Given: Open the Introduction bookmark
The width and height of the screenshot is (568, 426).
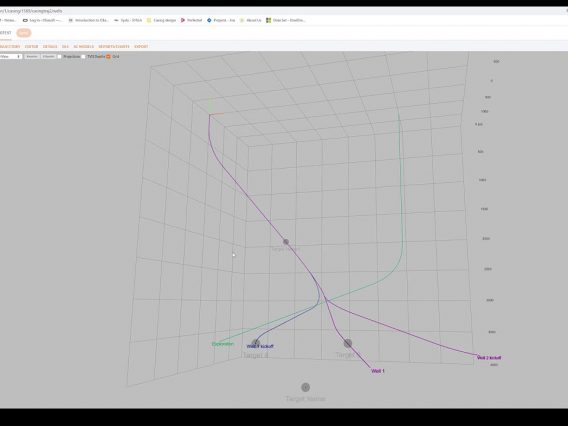Looking at the screenshot, I should 89,20.
